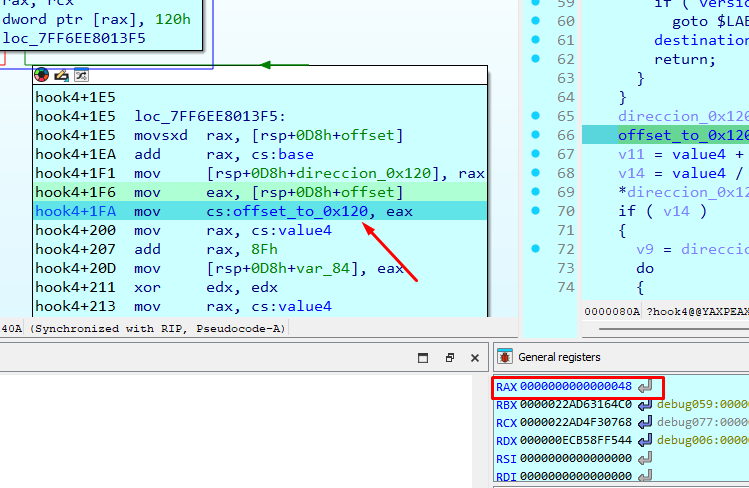Click the graph group nodes icon

point(81,75)
